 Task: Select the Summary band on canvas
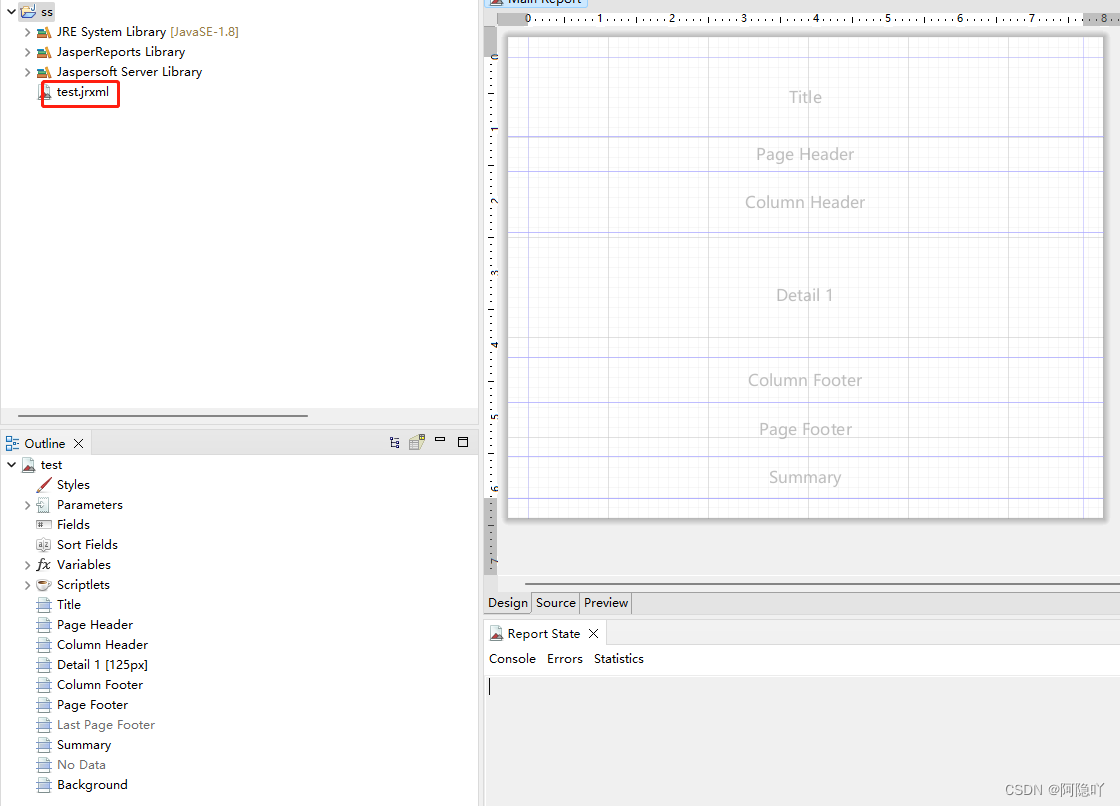pyautogui.click(x=805, y=477)
